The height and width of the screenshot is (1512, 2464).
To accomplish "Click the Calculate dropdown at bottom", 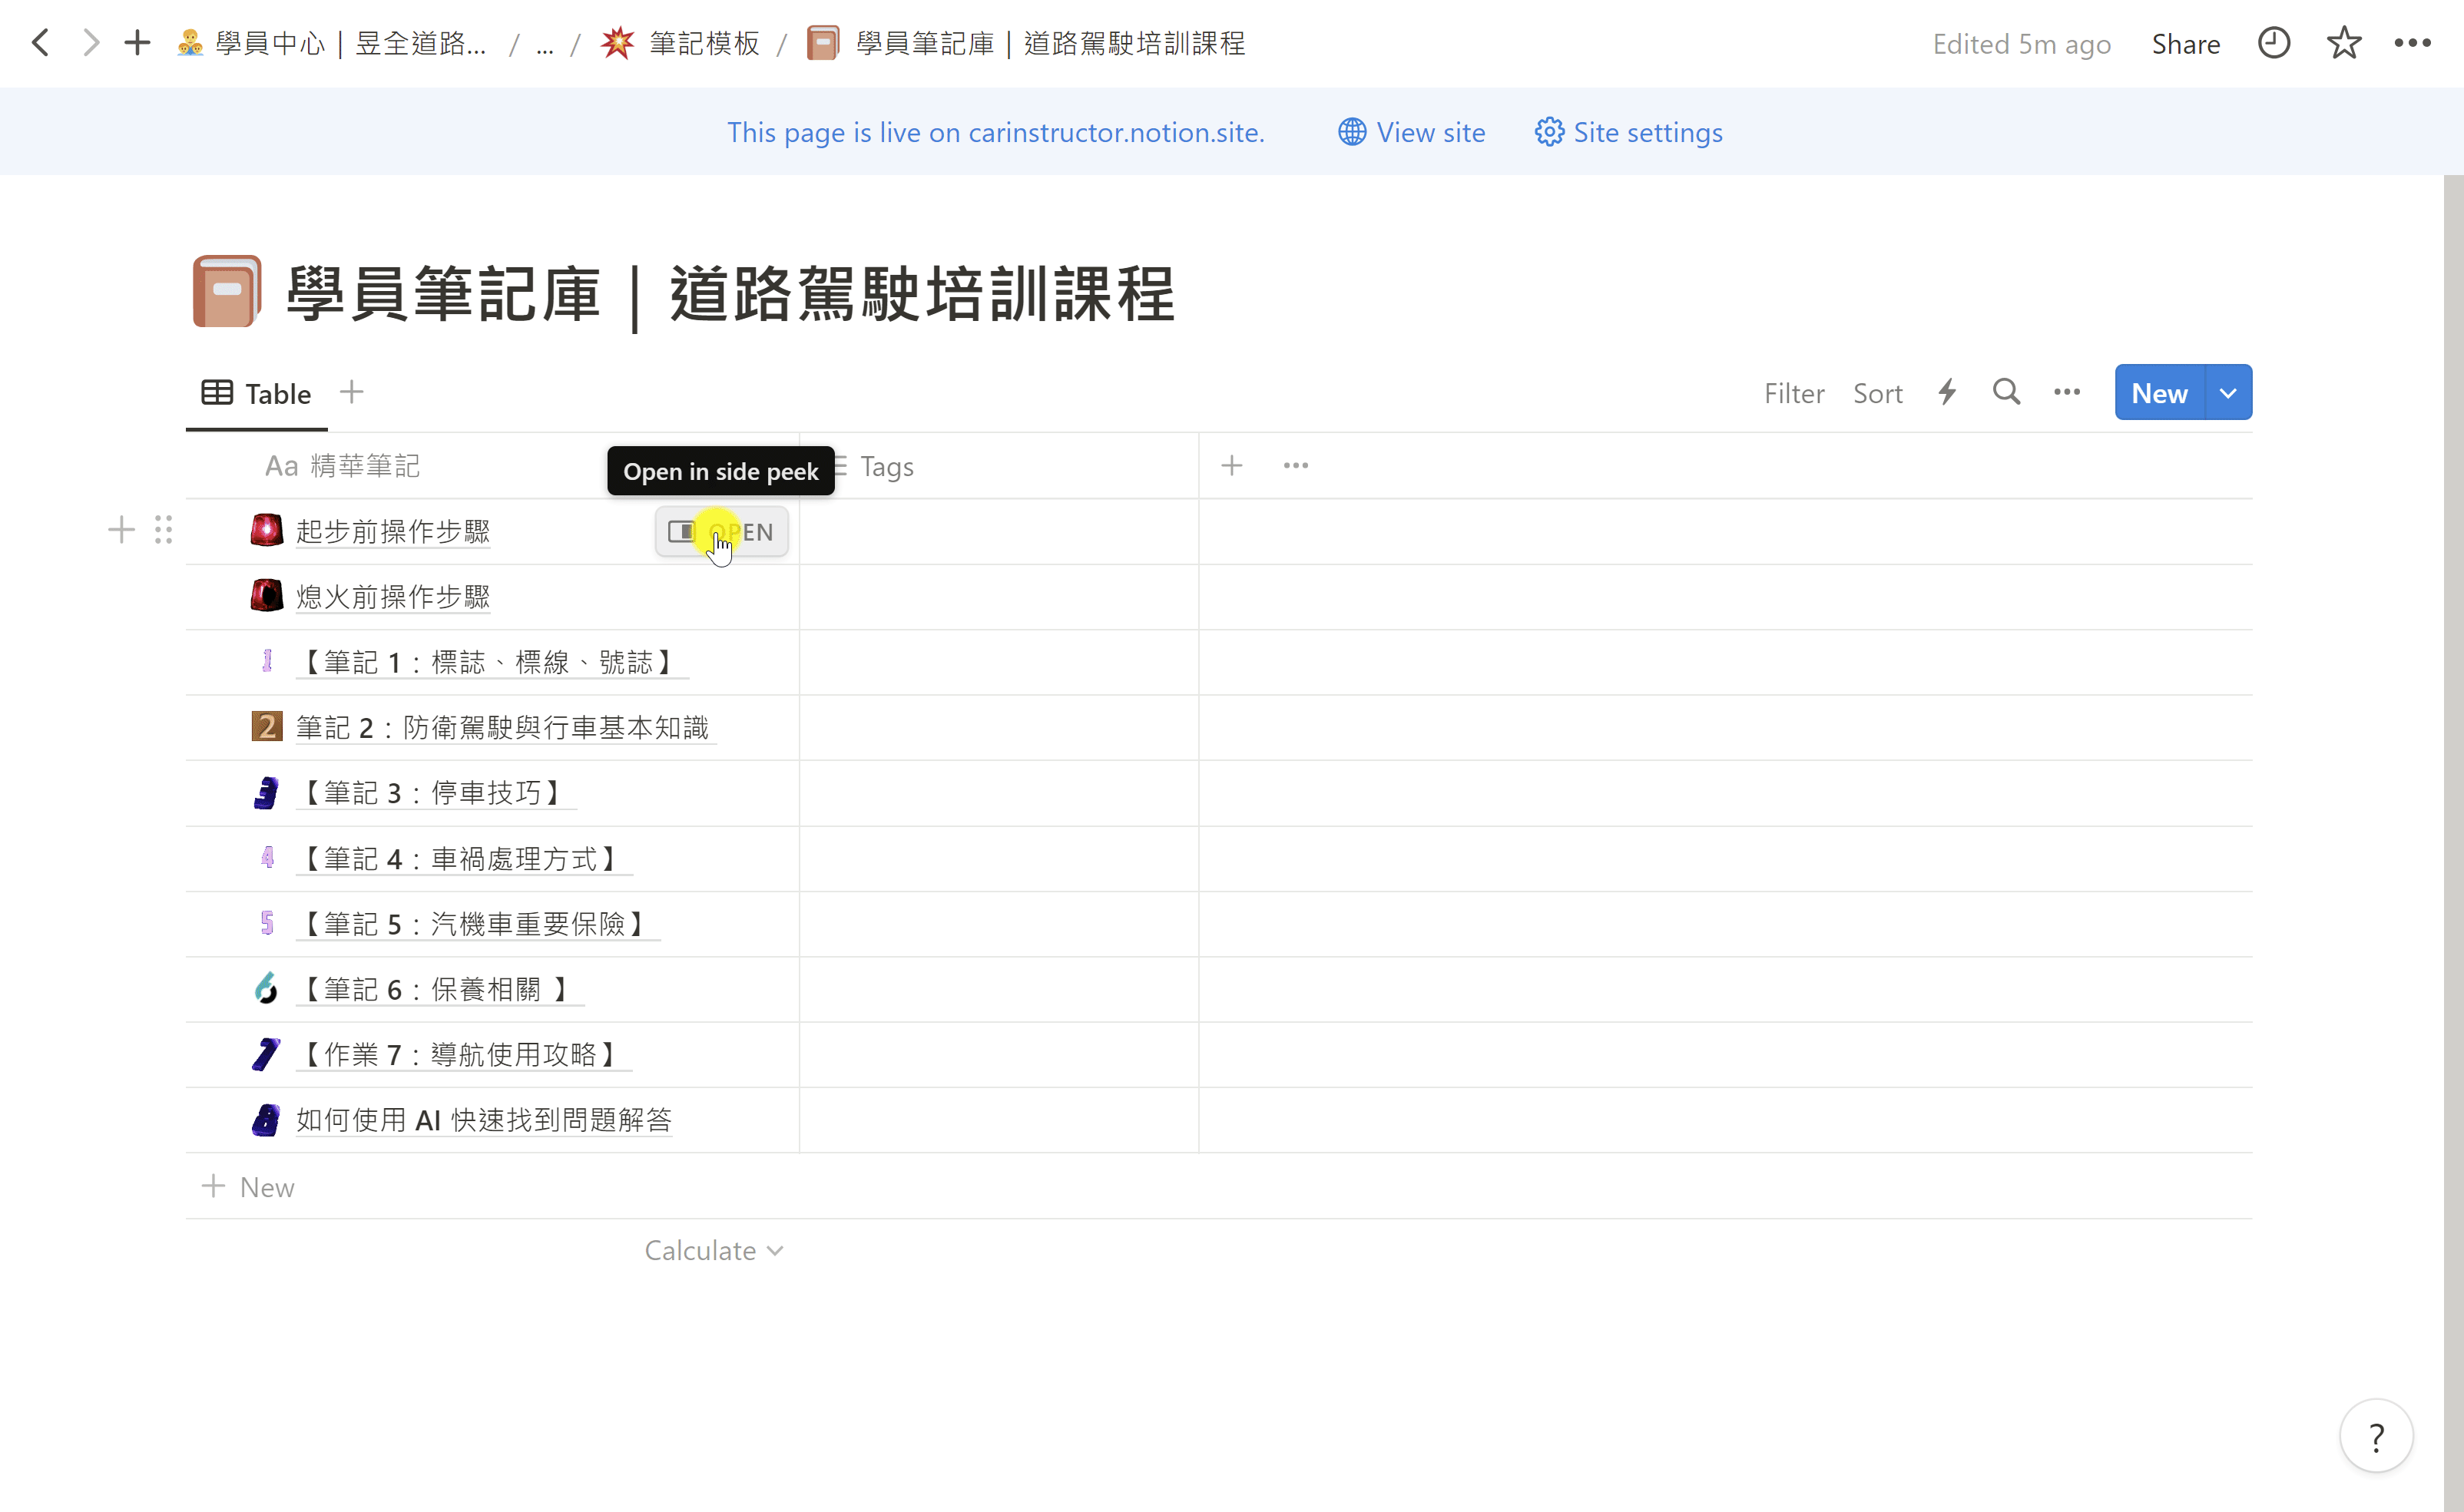I will point(713,1249).
